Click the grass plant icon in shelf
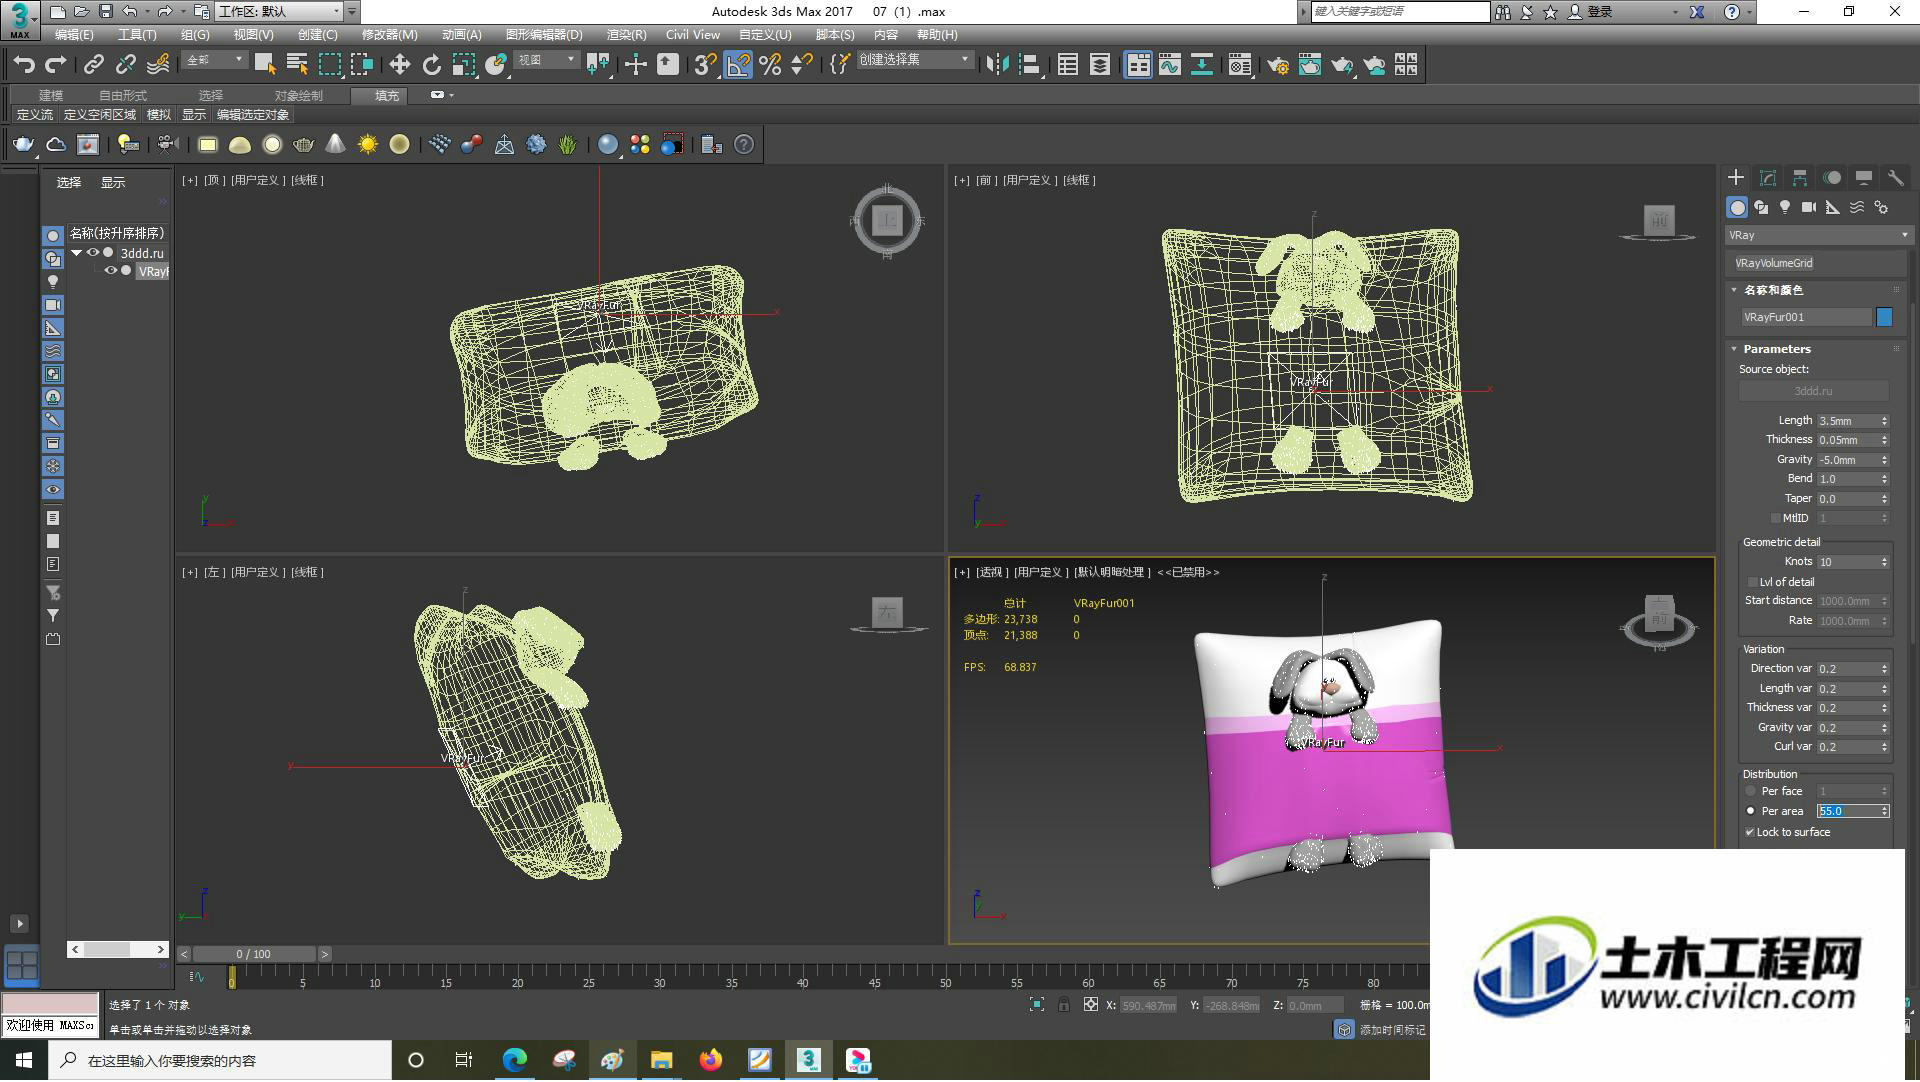This screenshot has height=1082, width=1920. [x=567, y=145]
